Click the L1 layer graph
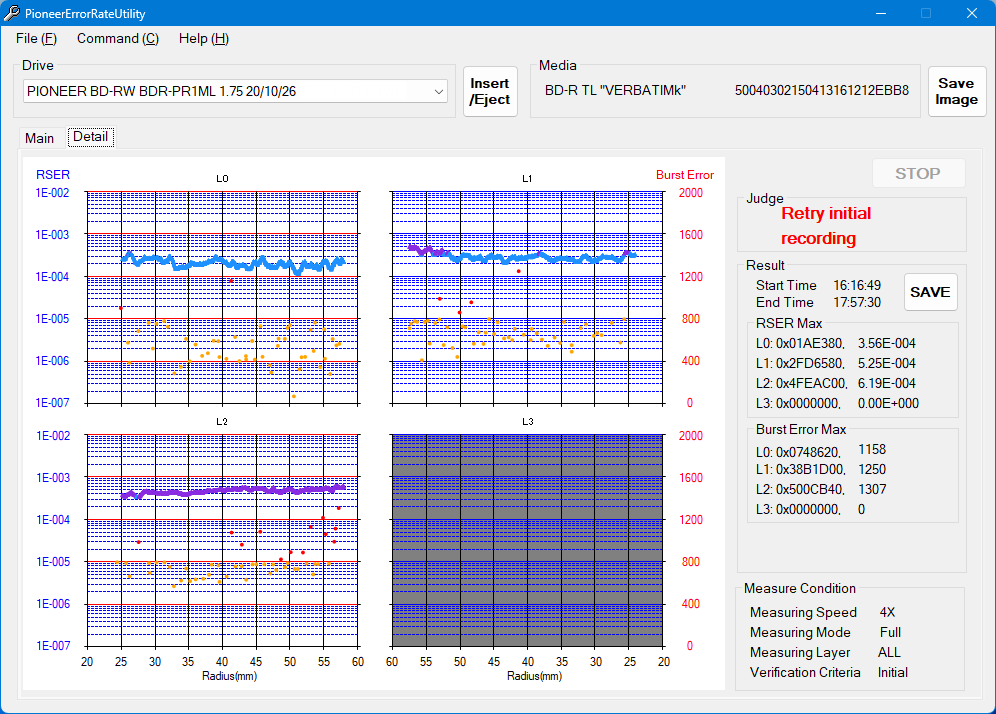The image size is (996, 714). tap(527, 298)
